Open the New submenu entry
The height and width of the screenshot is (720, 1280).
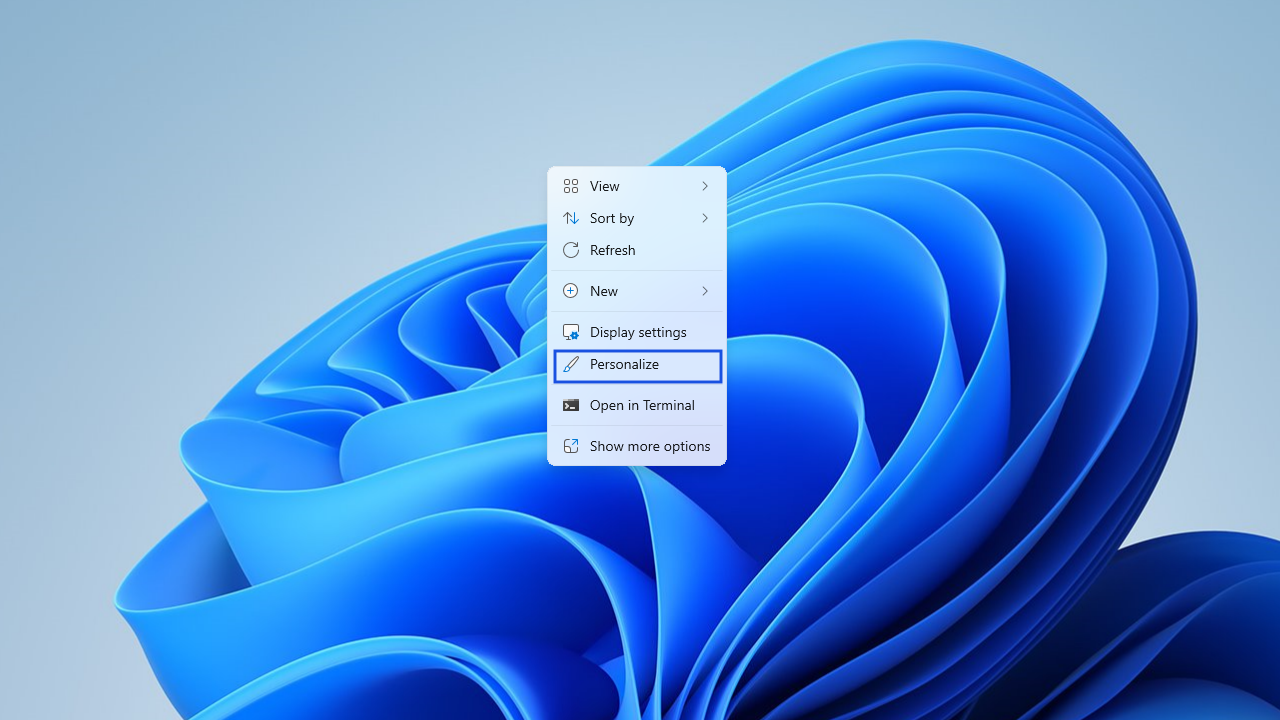[637, 291]
